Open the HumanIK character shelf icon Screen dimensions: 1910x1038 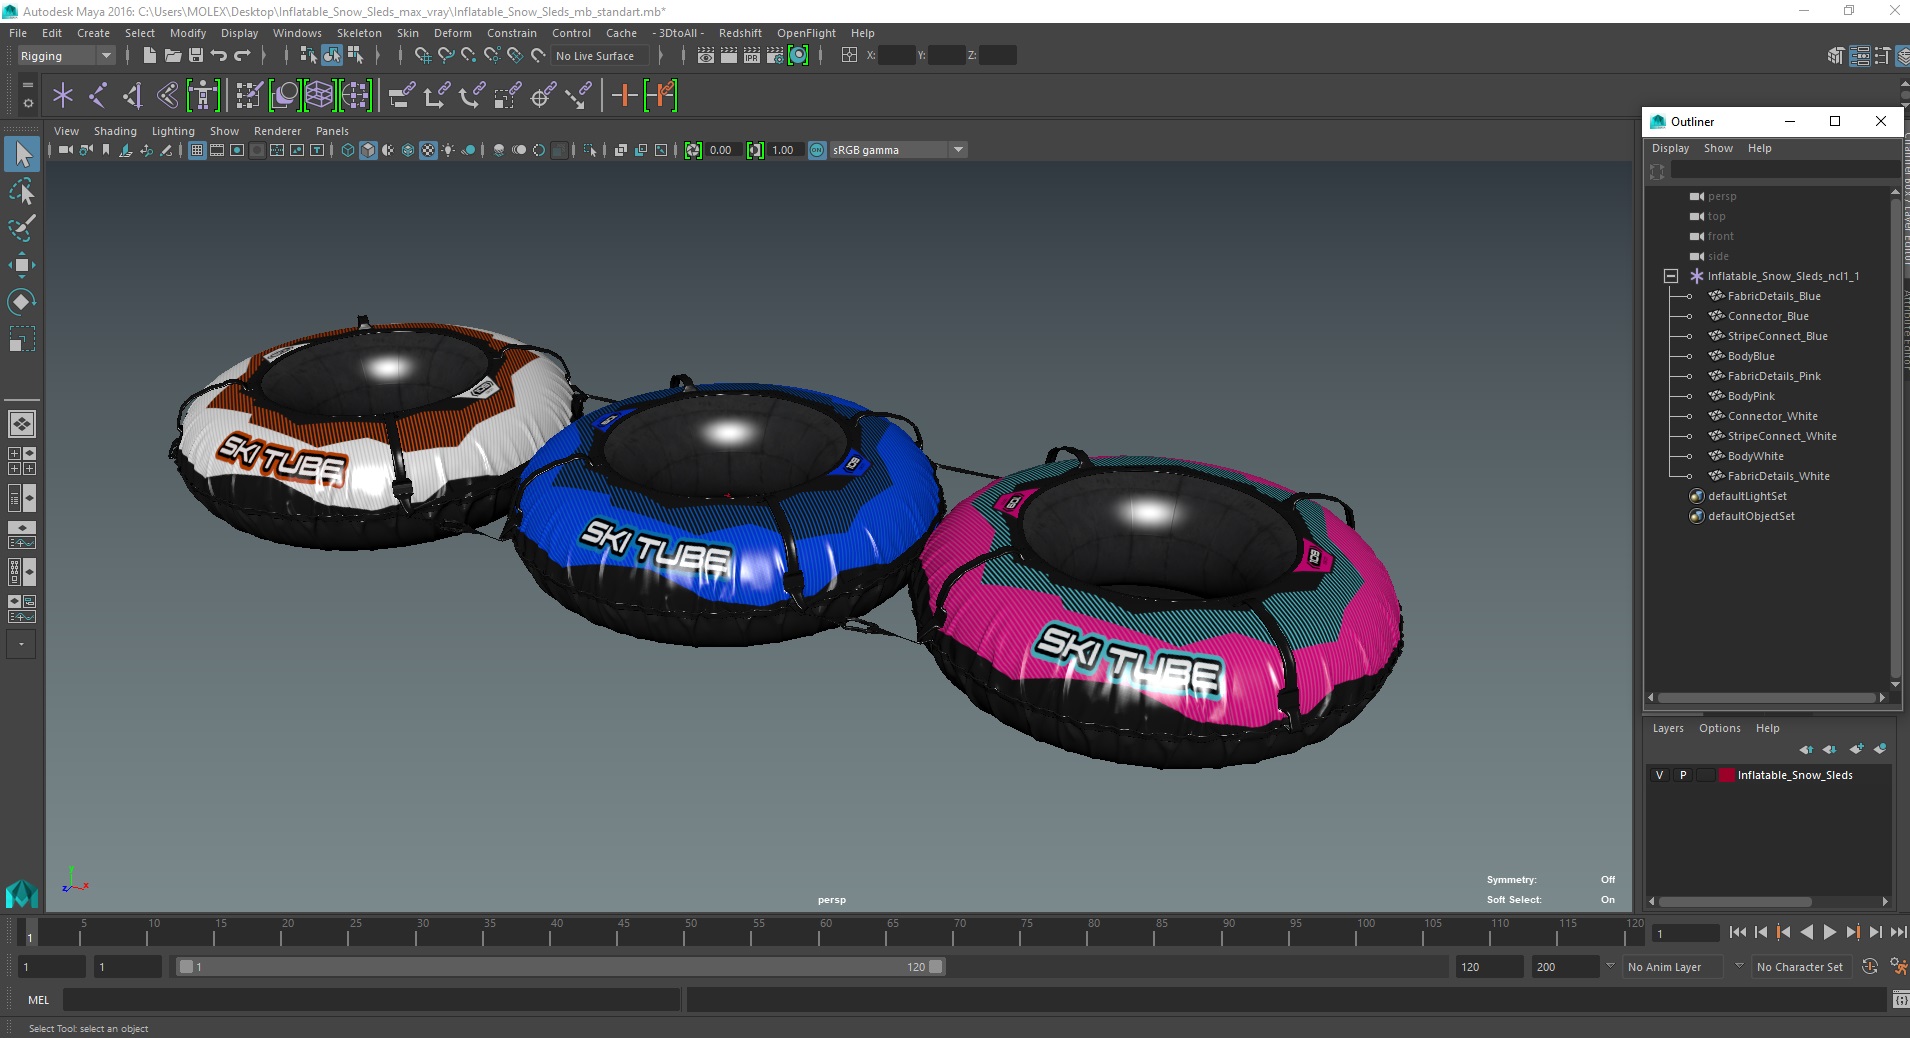203,96
